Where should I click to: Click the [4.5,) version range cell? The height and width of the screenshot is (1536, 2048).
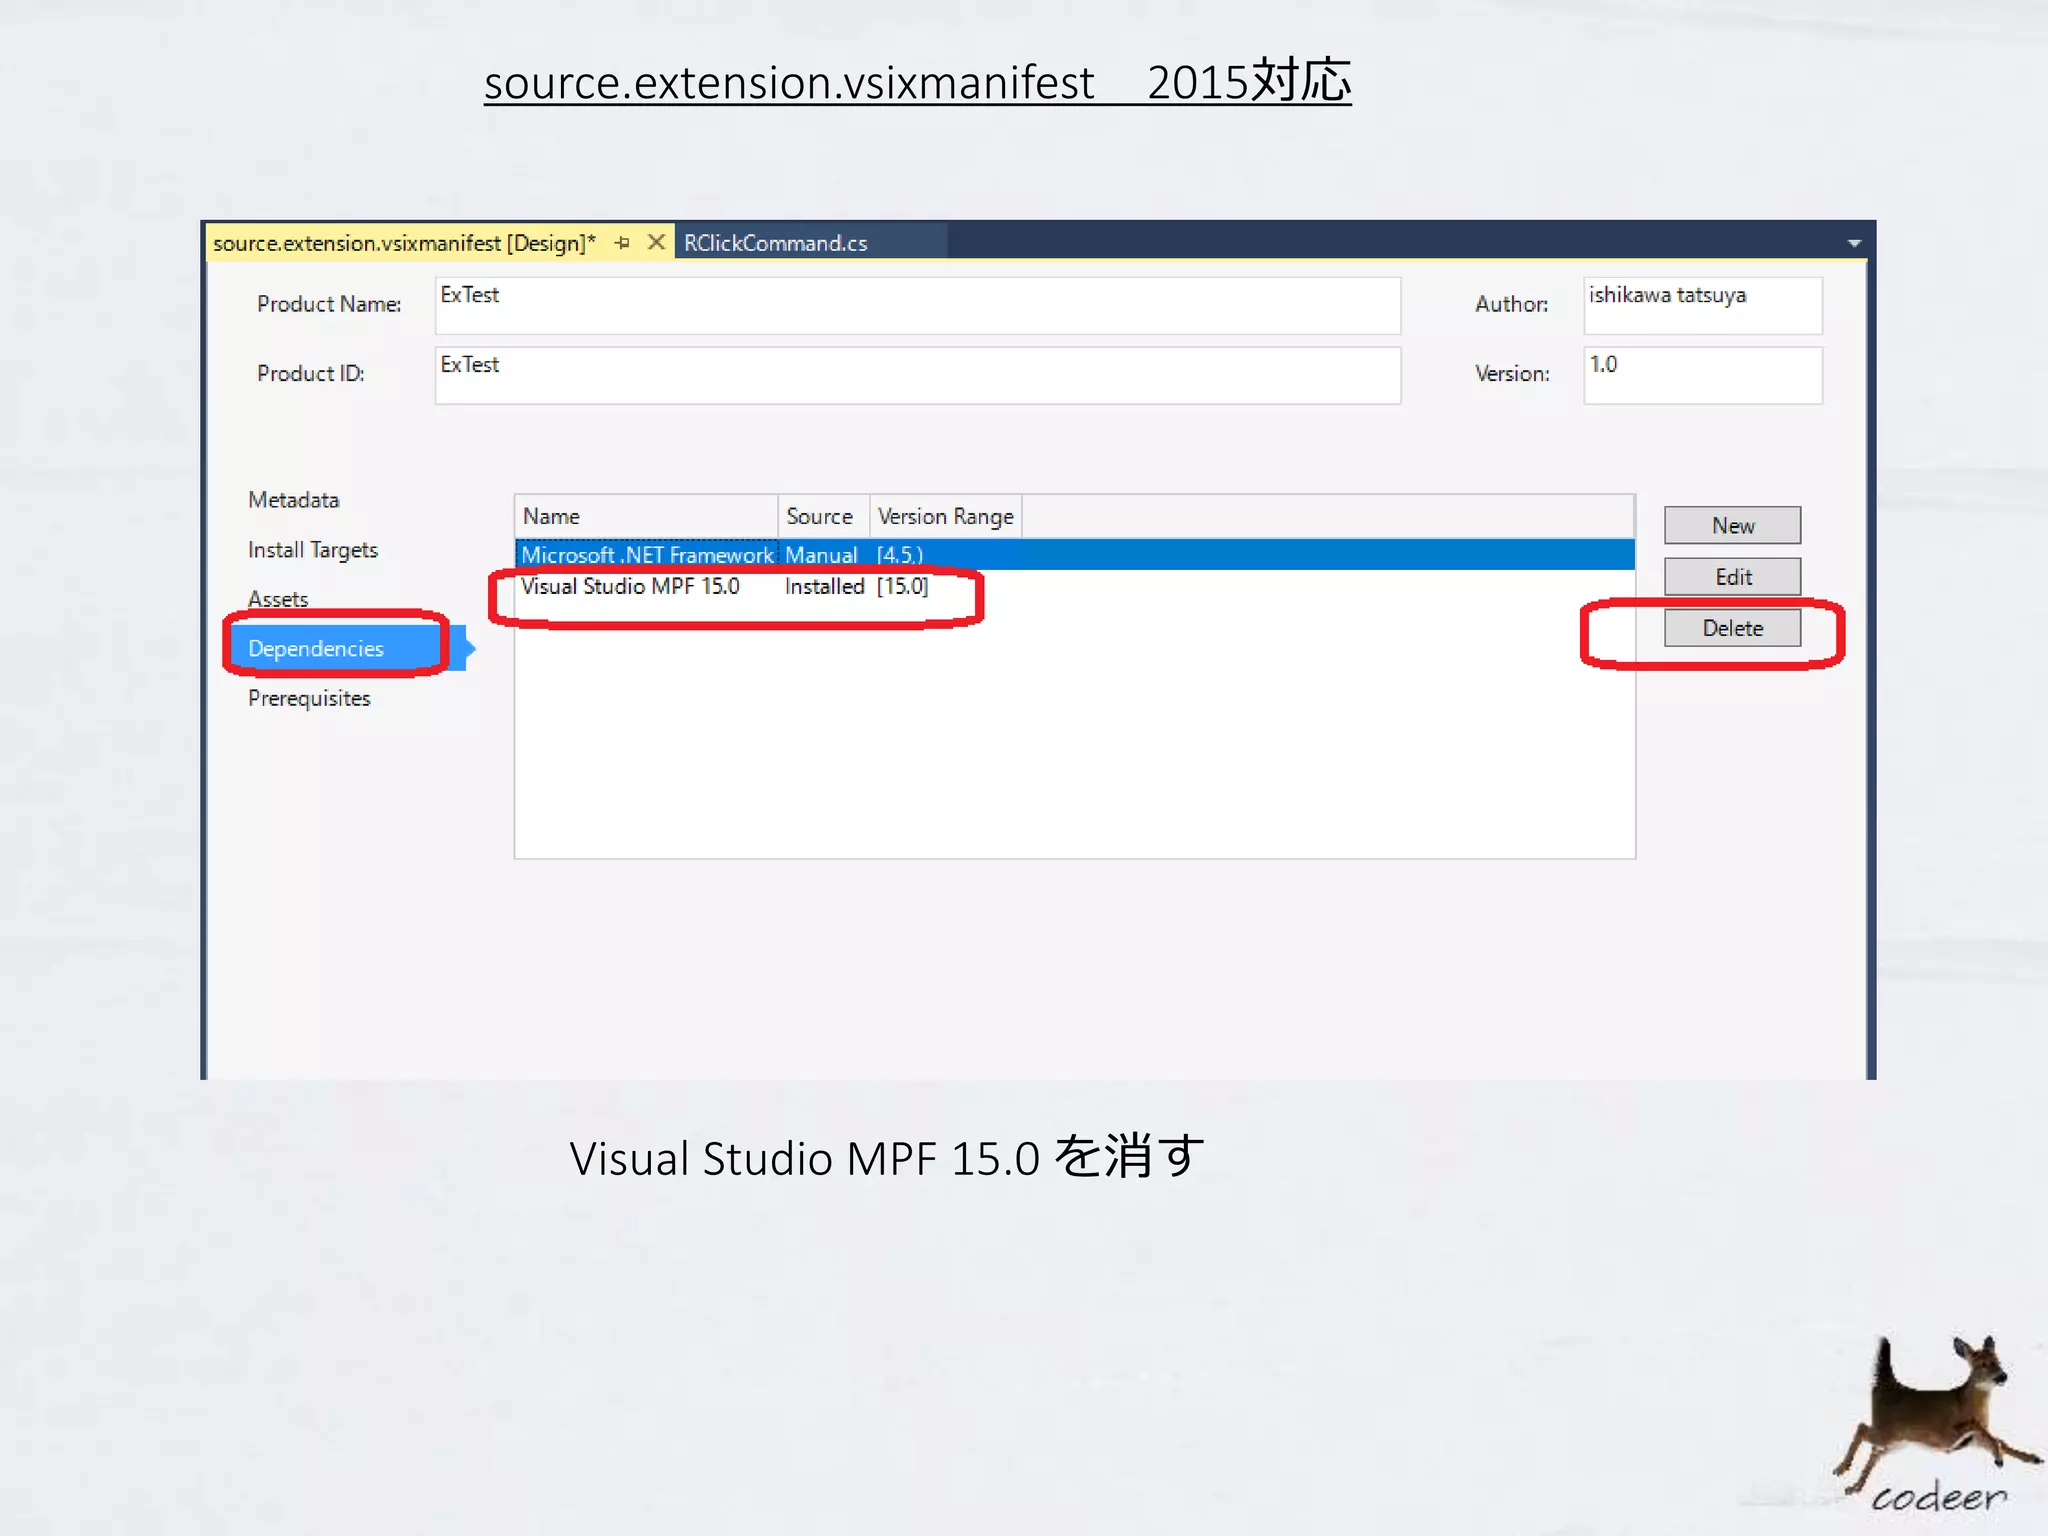pyautogui.click(x=900, y=555)
